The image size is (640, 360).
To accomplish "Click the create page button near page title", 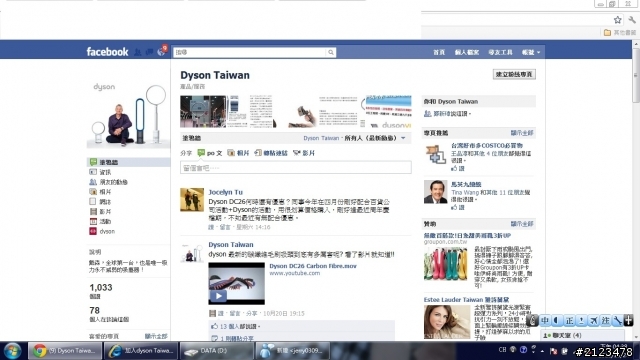I will click(514, 74).
